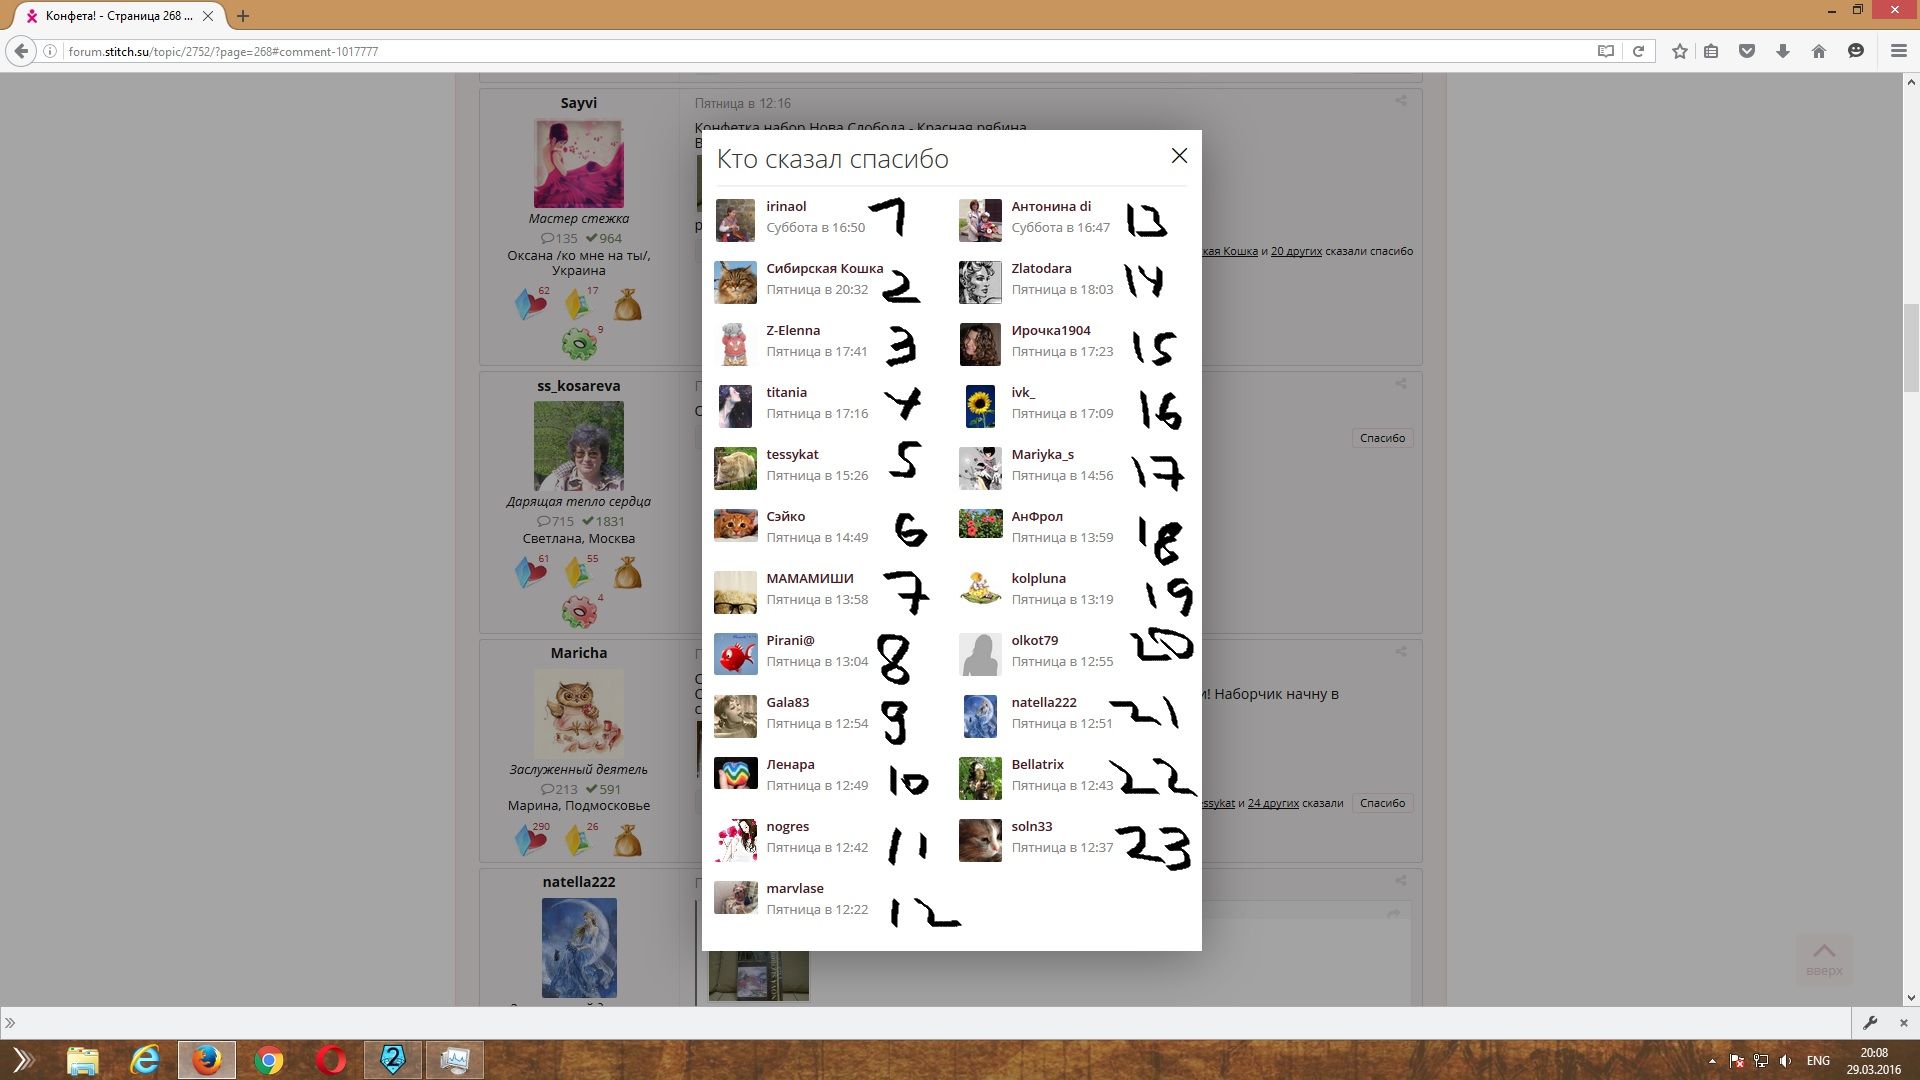Image resolution: width=1920 pixels, height=1080 pixels.
Task: Open the Firefox hamburger menu
Action: (1898, 51)
